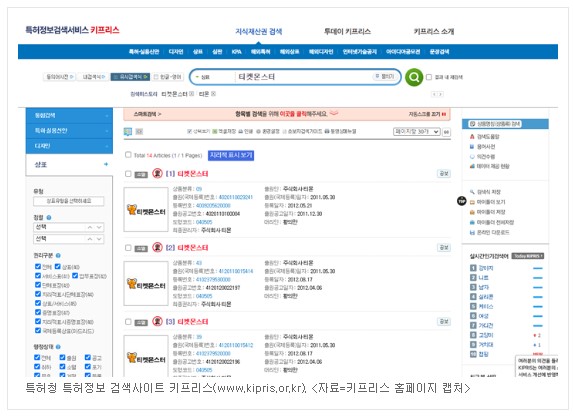Expand the 통합검색 sidebar section

pyautogui.click(x=69, y=116)
